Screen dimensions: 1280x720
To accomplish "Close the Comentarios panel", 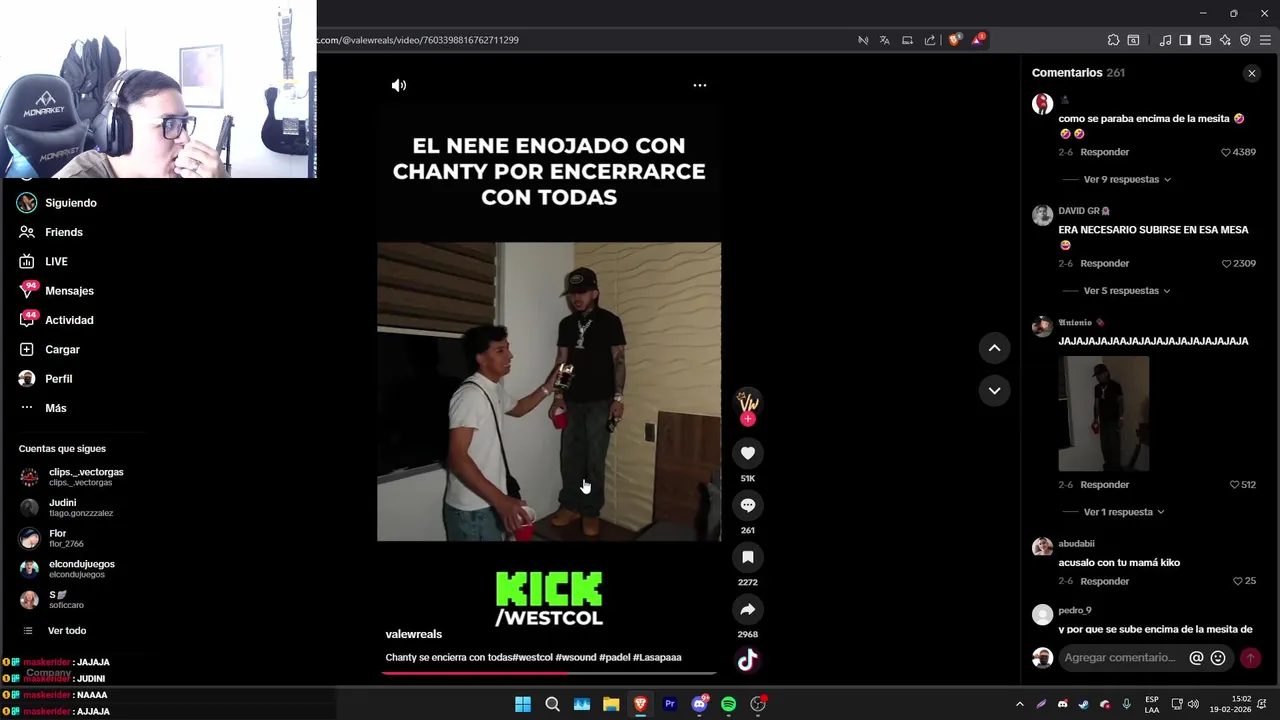I will [x=1251, y=73].
